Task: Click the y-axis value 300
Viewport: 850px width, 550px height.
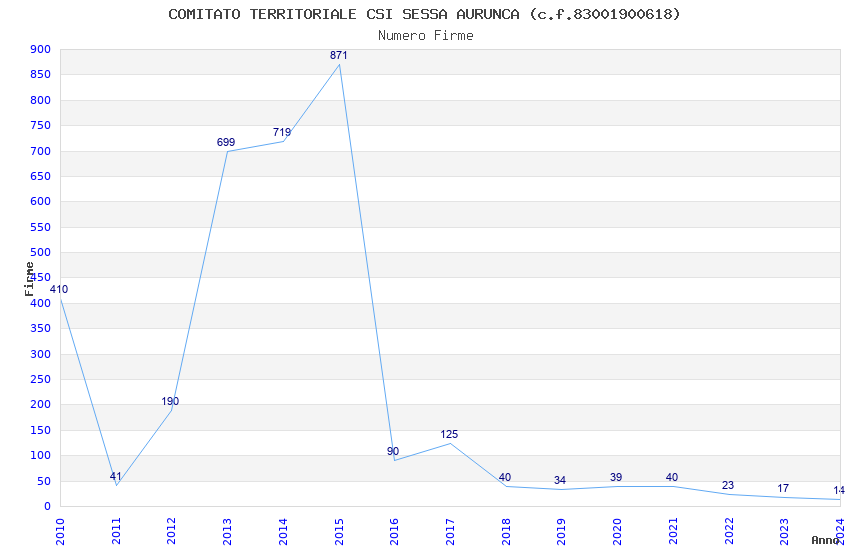Action: [41, 354]
